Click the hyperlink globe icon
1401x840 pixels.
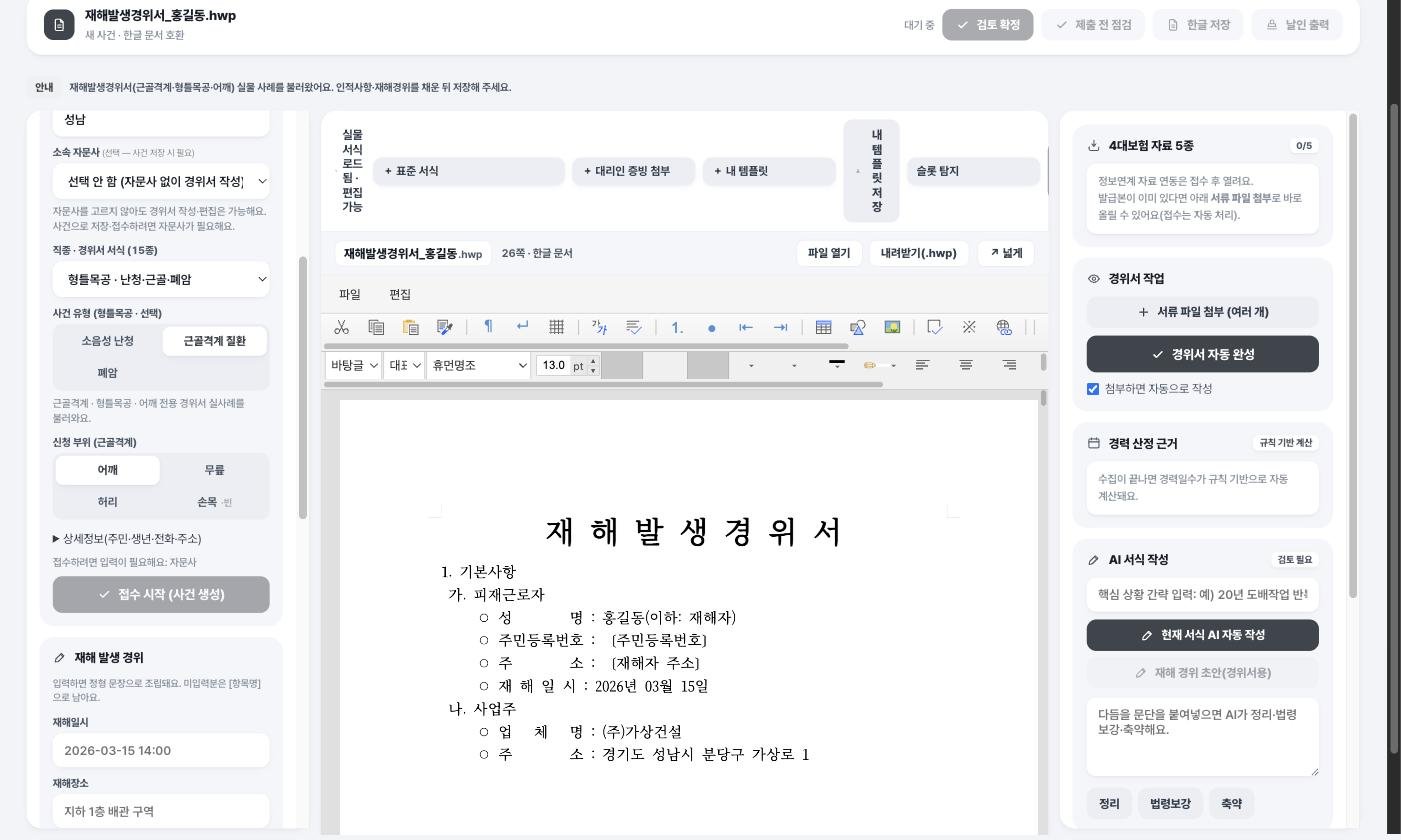1004,327
